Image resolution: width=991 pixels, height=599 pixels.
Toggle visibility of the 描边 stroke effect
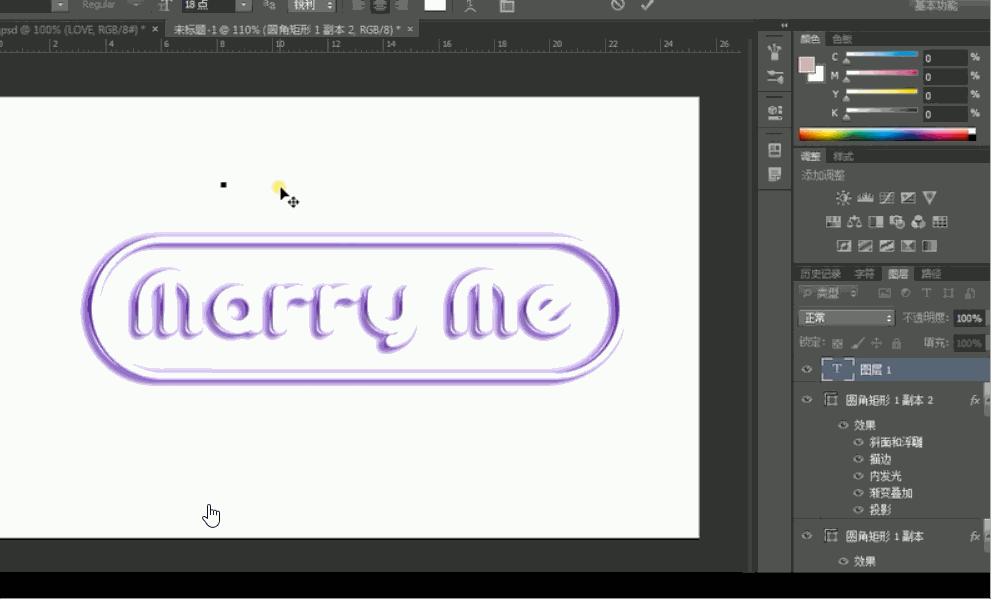(858, 458)
